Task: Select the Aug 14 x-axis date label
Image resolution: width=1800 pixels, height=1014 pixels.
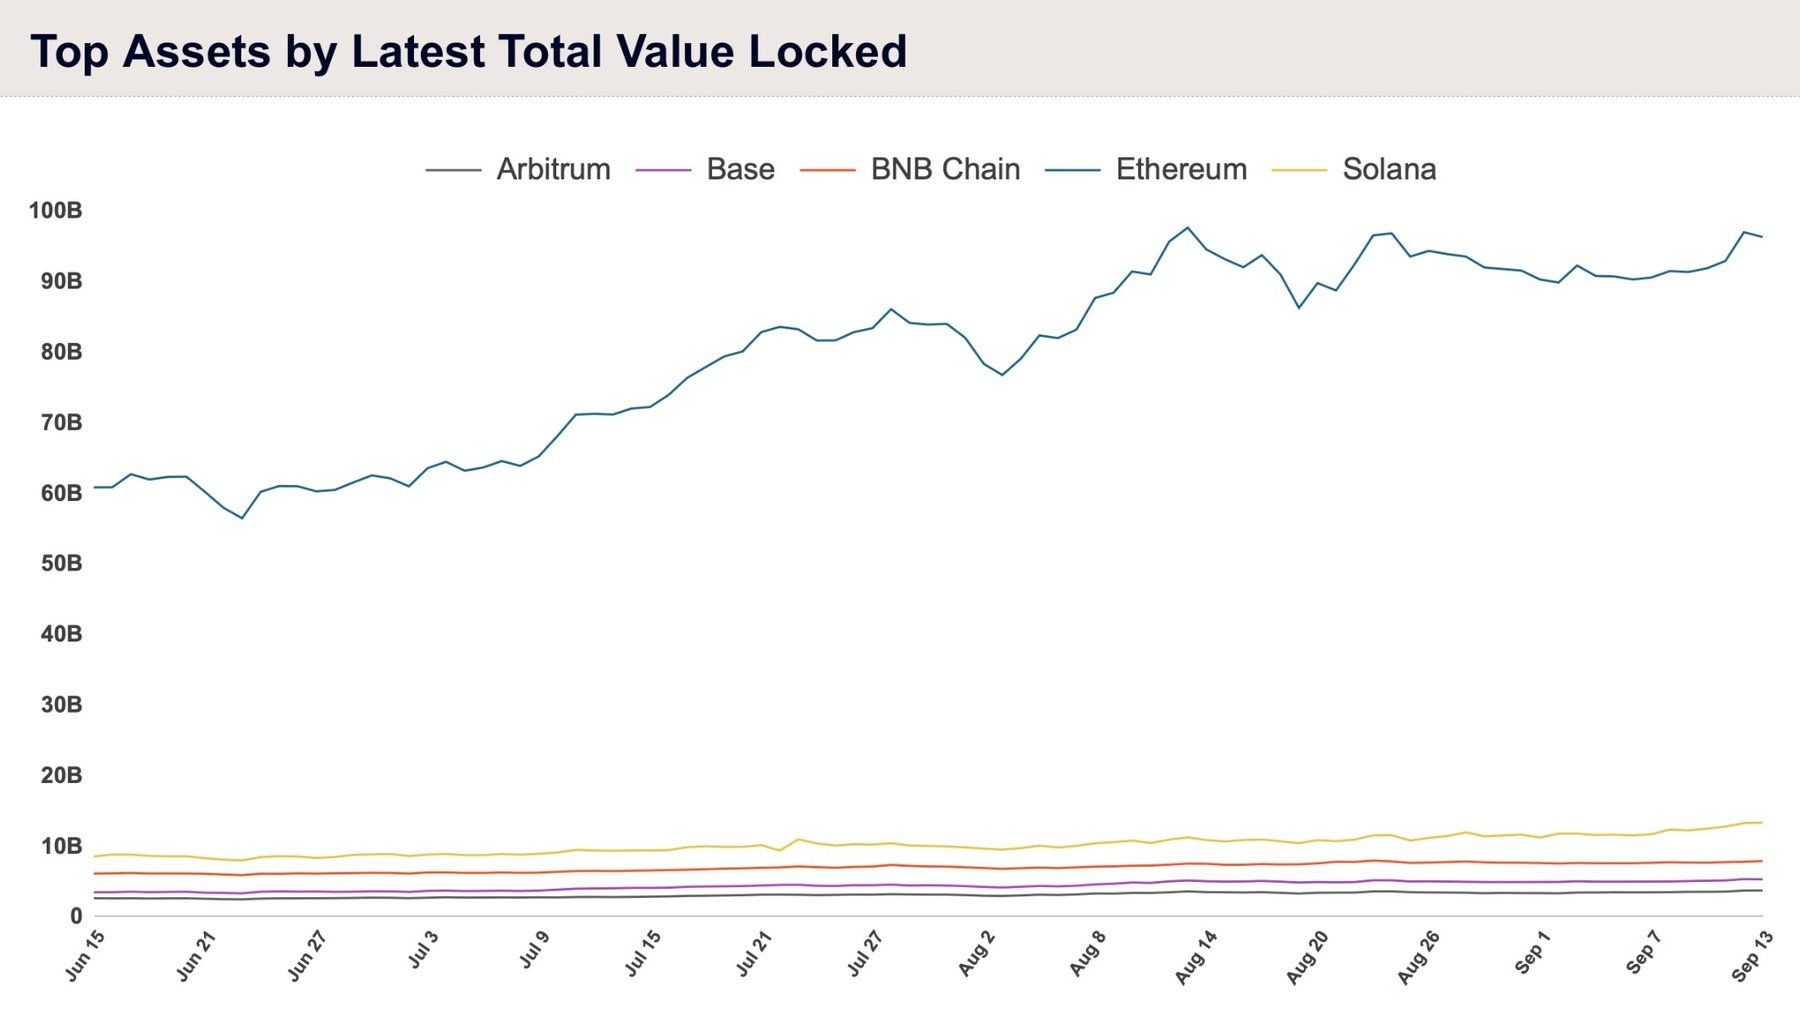Action: pos(1197,957)
